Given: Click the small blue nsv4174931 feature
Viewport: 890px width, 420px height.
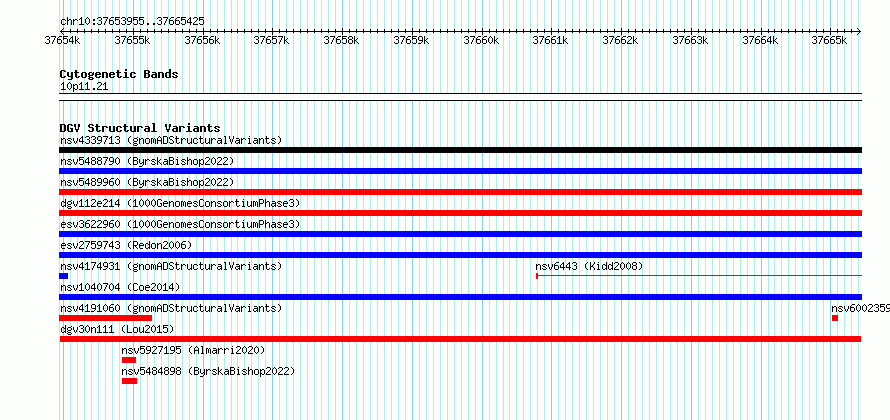Looking at the screenshot, I should point(64,276).
